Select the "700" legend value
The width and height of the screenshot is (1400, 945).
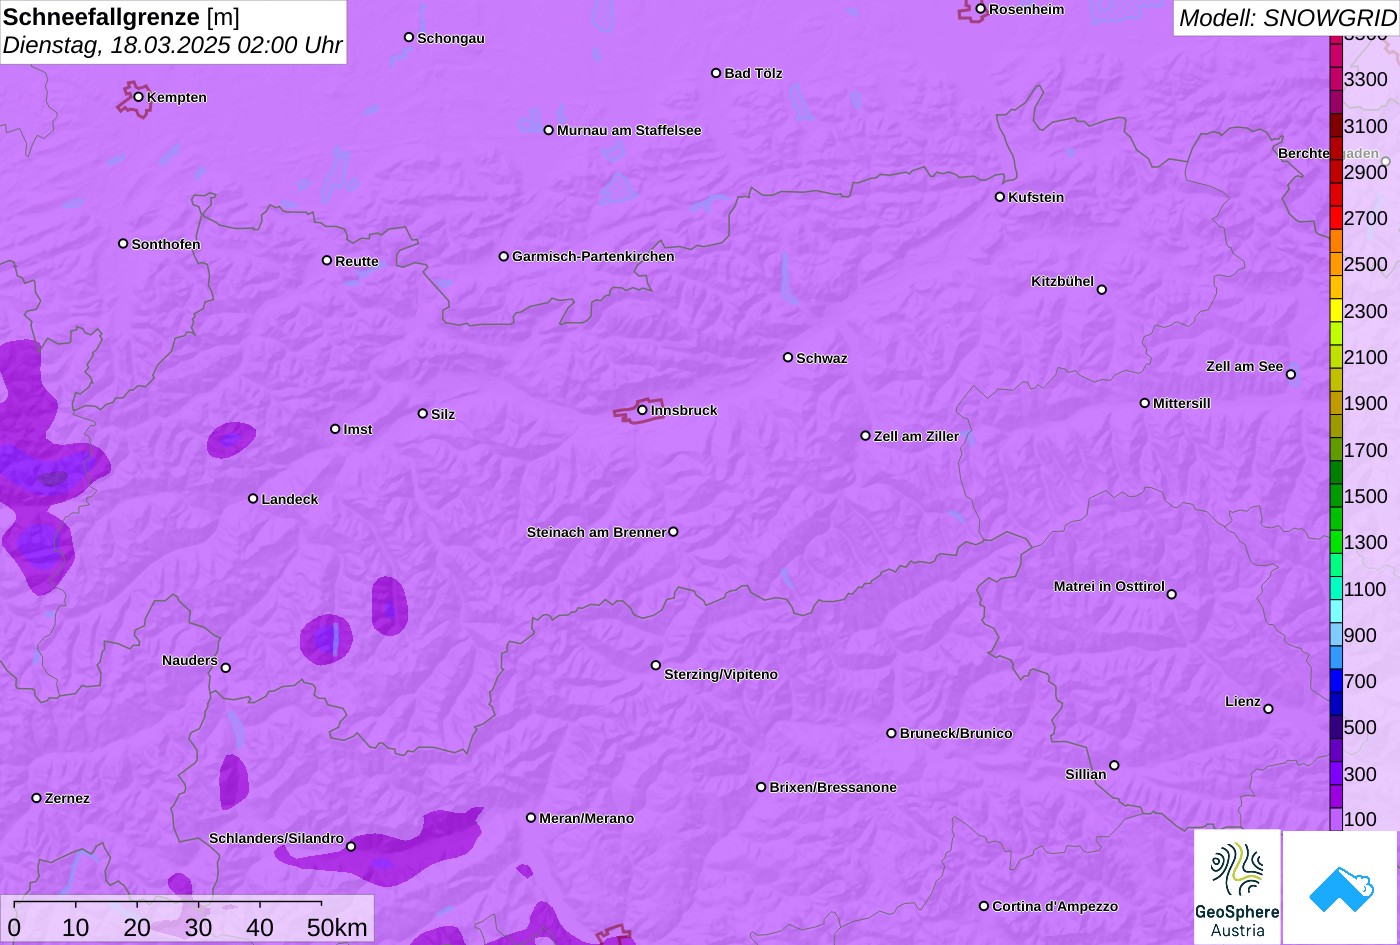tap(1360, 681)
